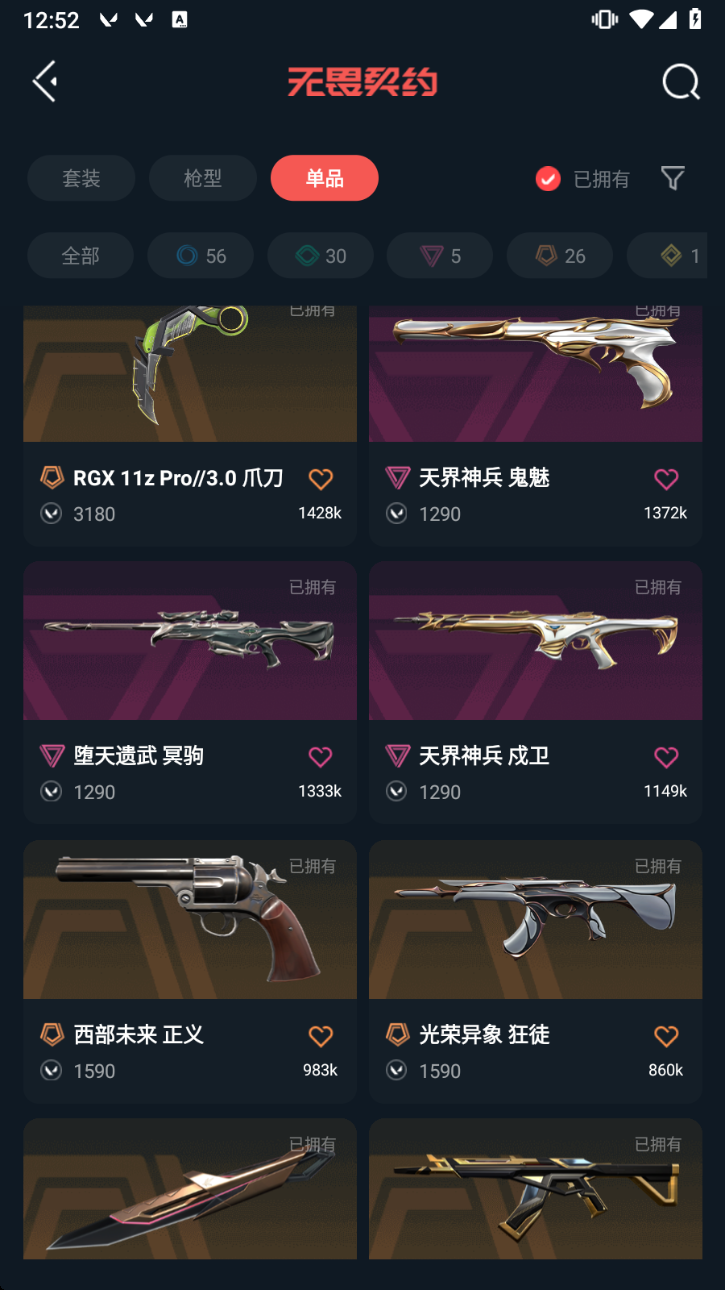
Task: Choose the 全部 filter chip
Action: pyautogui.click(x=80, y=256)
